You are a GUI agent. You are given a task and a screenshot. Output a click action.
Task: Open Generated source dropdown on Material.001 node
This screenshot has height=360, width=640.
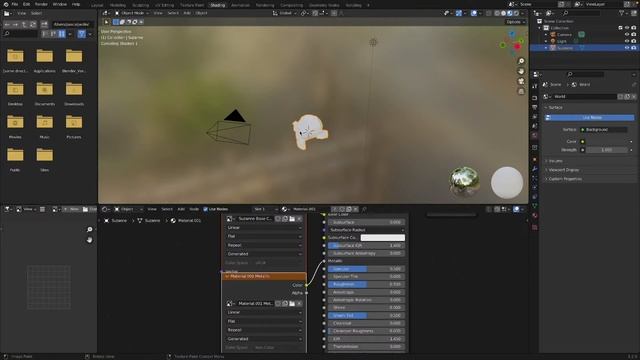tap(264, 339)
